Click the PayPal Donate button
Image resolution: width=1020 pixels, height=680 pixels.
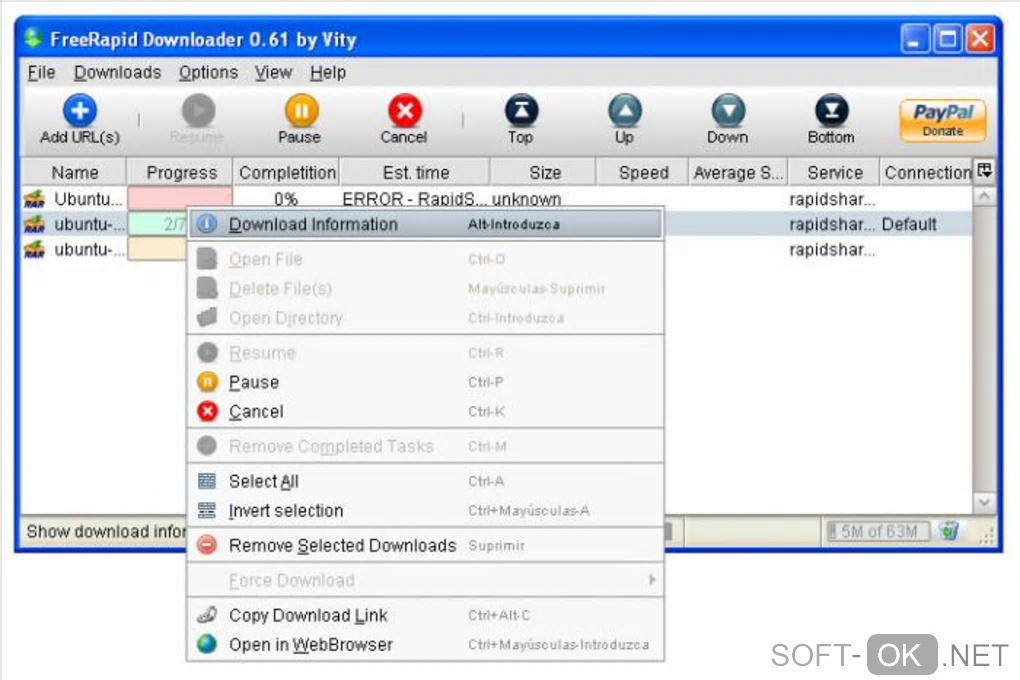[943, 120]
